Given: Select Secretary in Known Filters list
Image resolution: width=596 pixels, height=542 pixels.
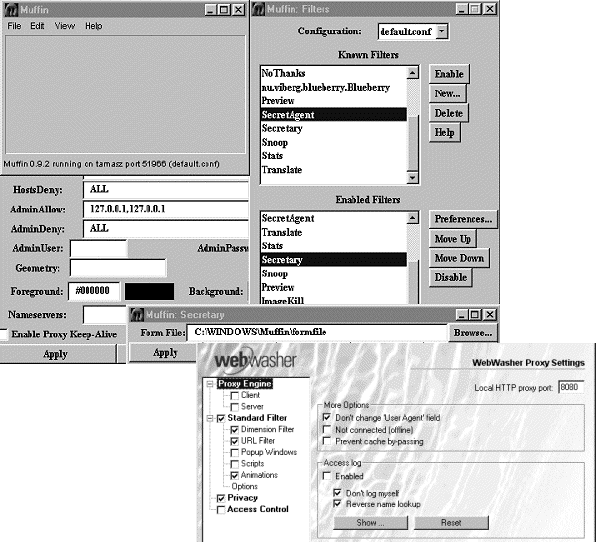Looking at the screenshot, I should point(334,128).
